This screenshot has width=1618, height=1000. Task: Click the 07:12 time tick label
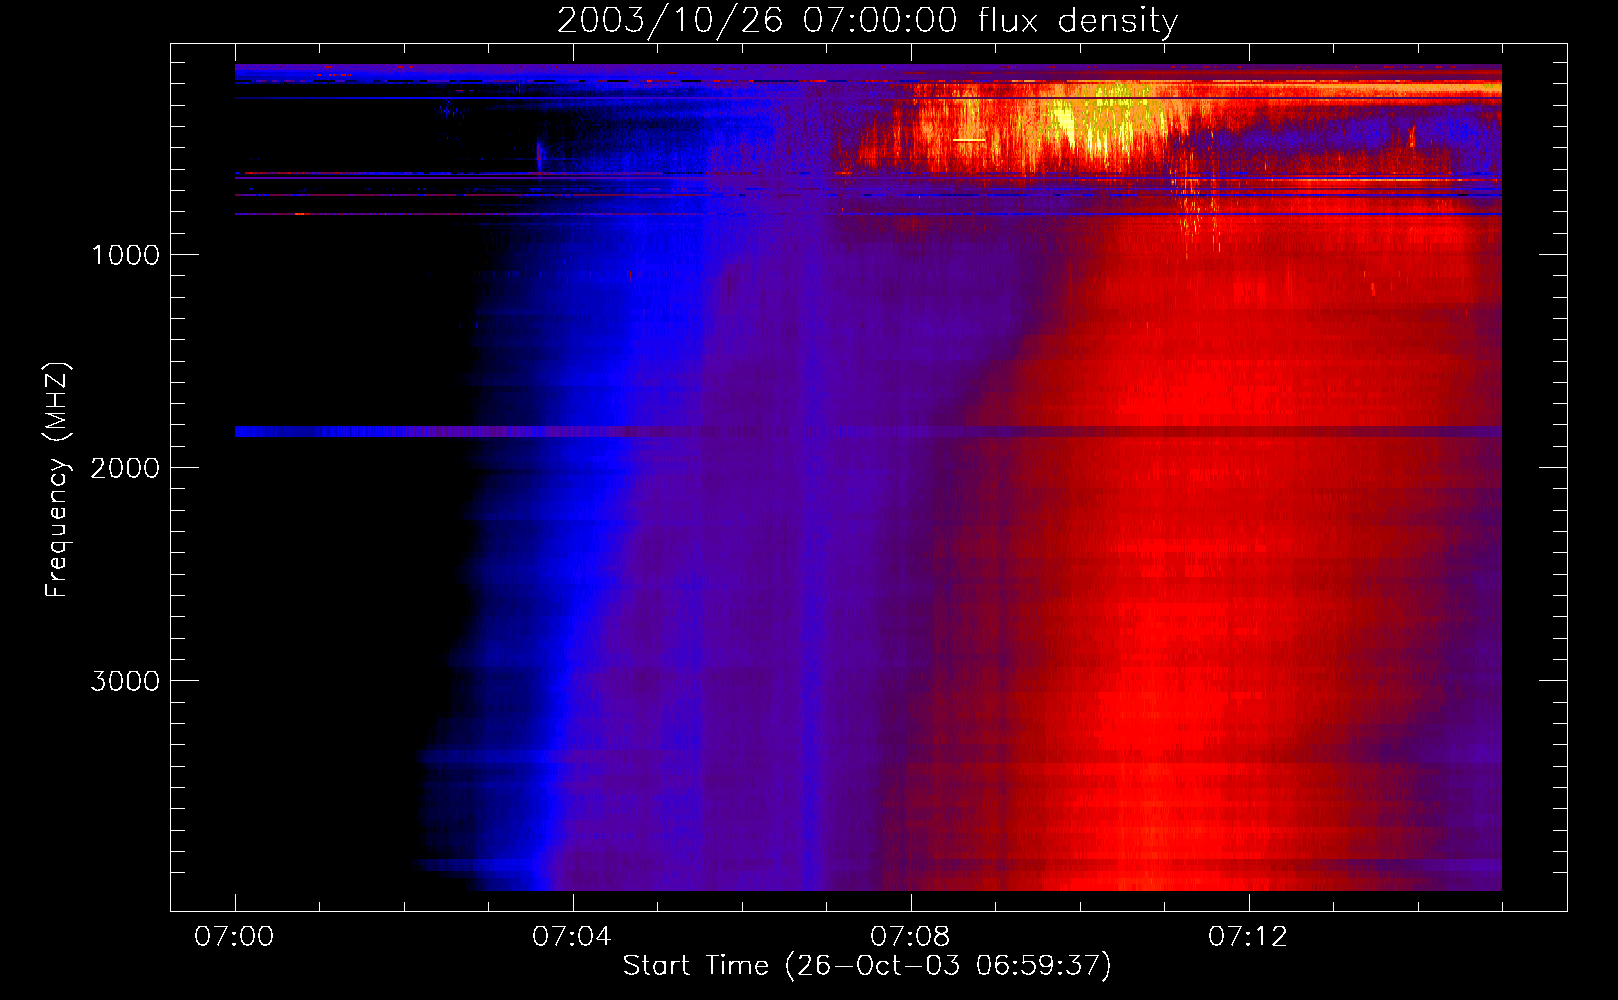tap(1248, 937)
